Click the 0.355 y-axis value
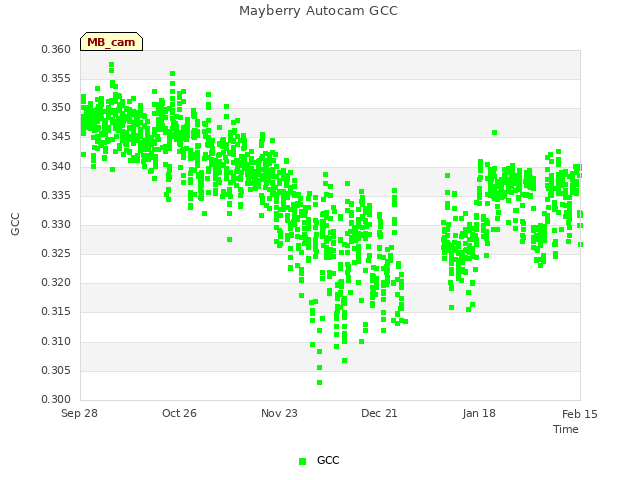The image size is (640, 480). (56, 78)
